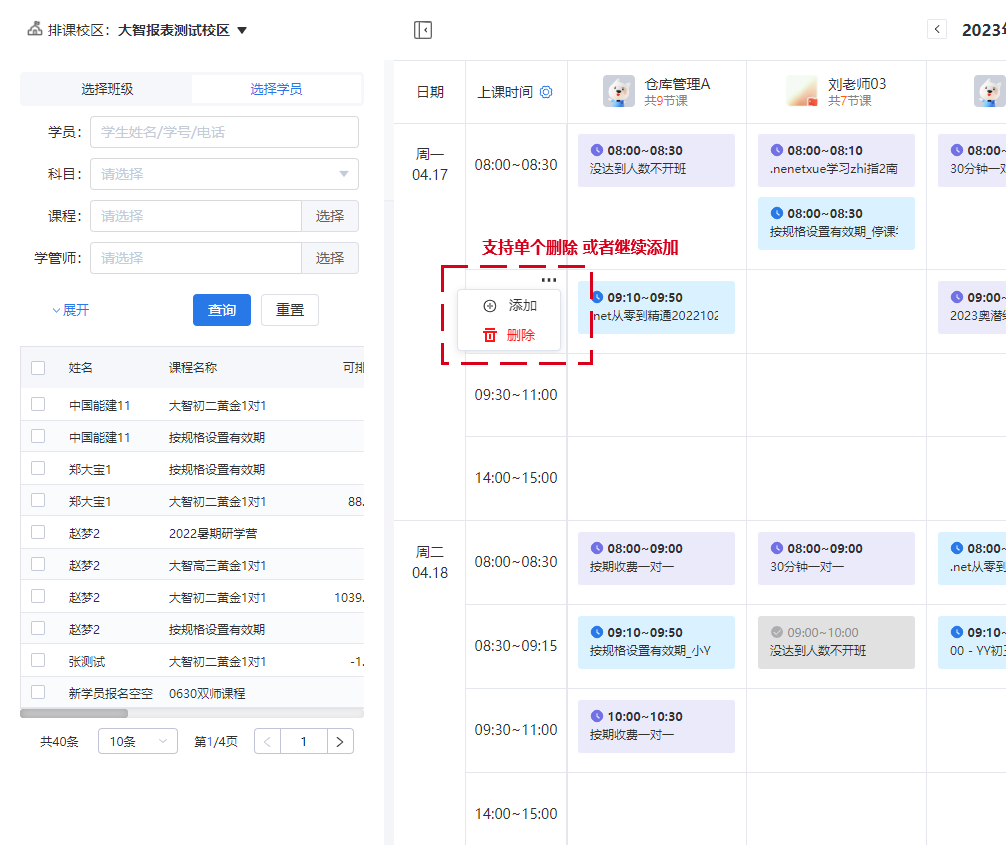Click the 课程 input field
The width and height of the screenshot is (1006, 845).
(196, 216)
